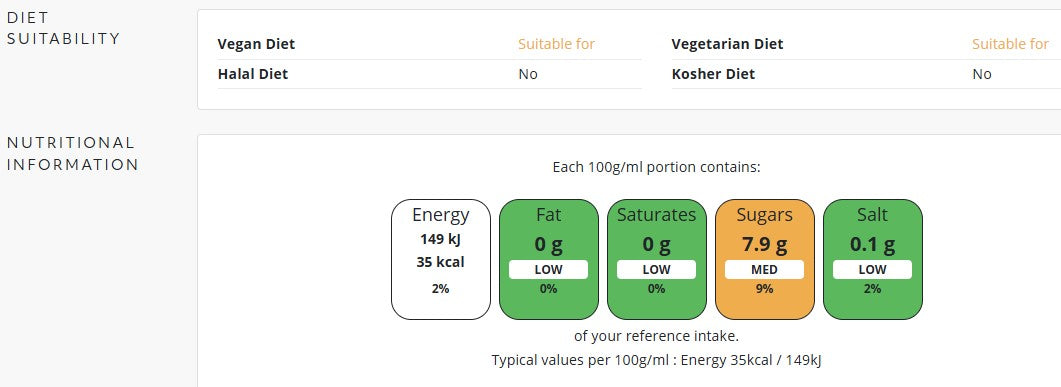Click the Kosher Diet row label
The height and width of the screenshot is (387, 1061).
713,74
